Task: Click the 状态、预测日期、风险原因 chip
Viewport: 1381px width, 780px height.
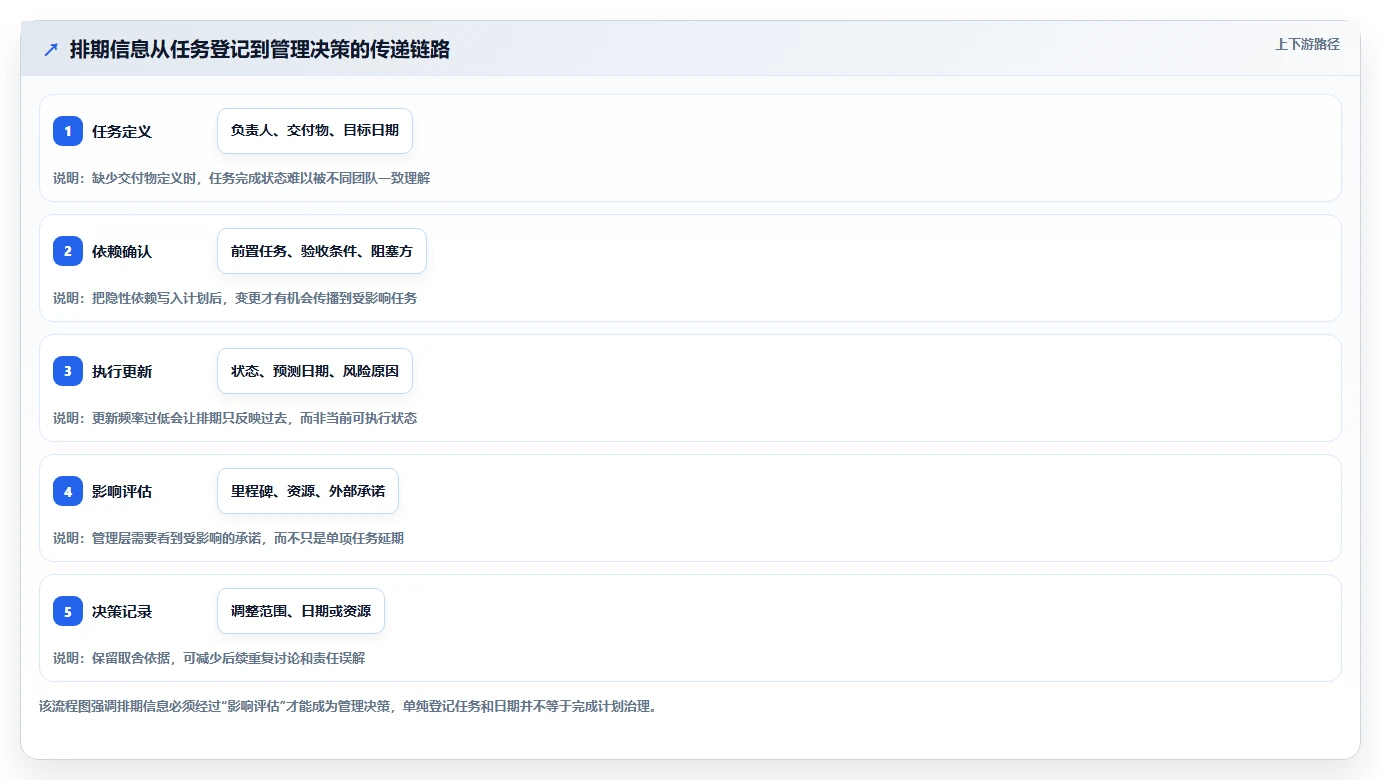Action: coord(315,371)
